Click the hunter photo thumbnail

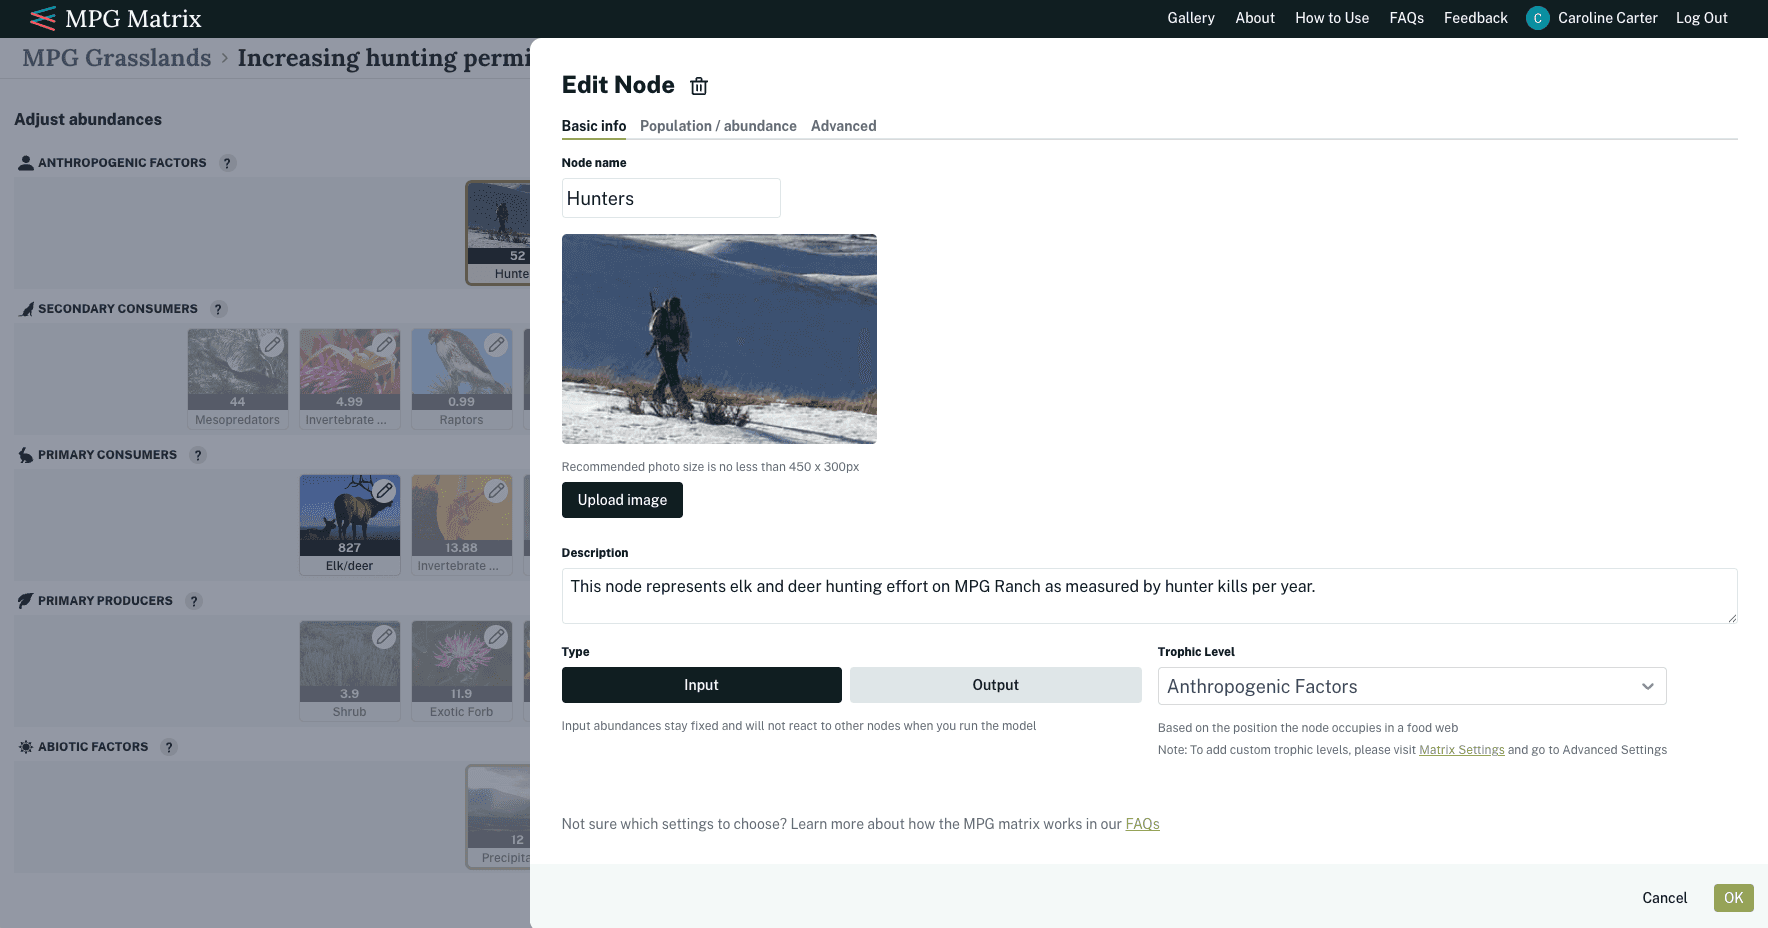tap(719, 339)
